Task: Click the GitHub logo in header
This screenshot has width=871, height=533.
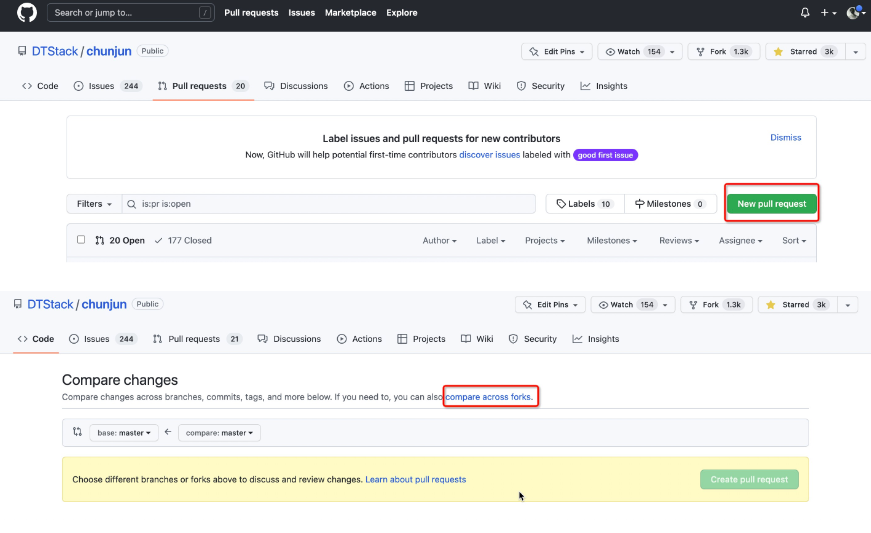Action: pyautogui.click(x=27, y=13)
